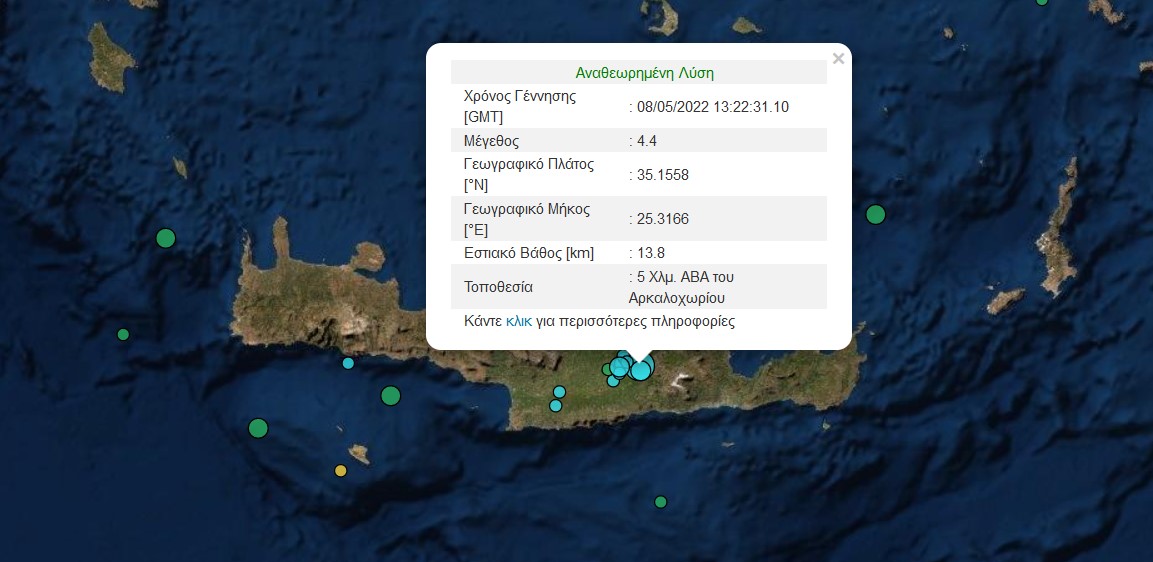Close the earthquake info popup
Image resolution: width=1153 pixels, height=562 pixels.
[838, 59]
